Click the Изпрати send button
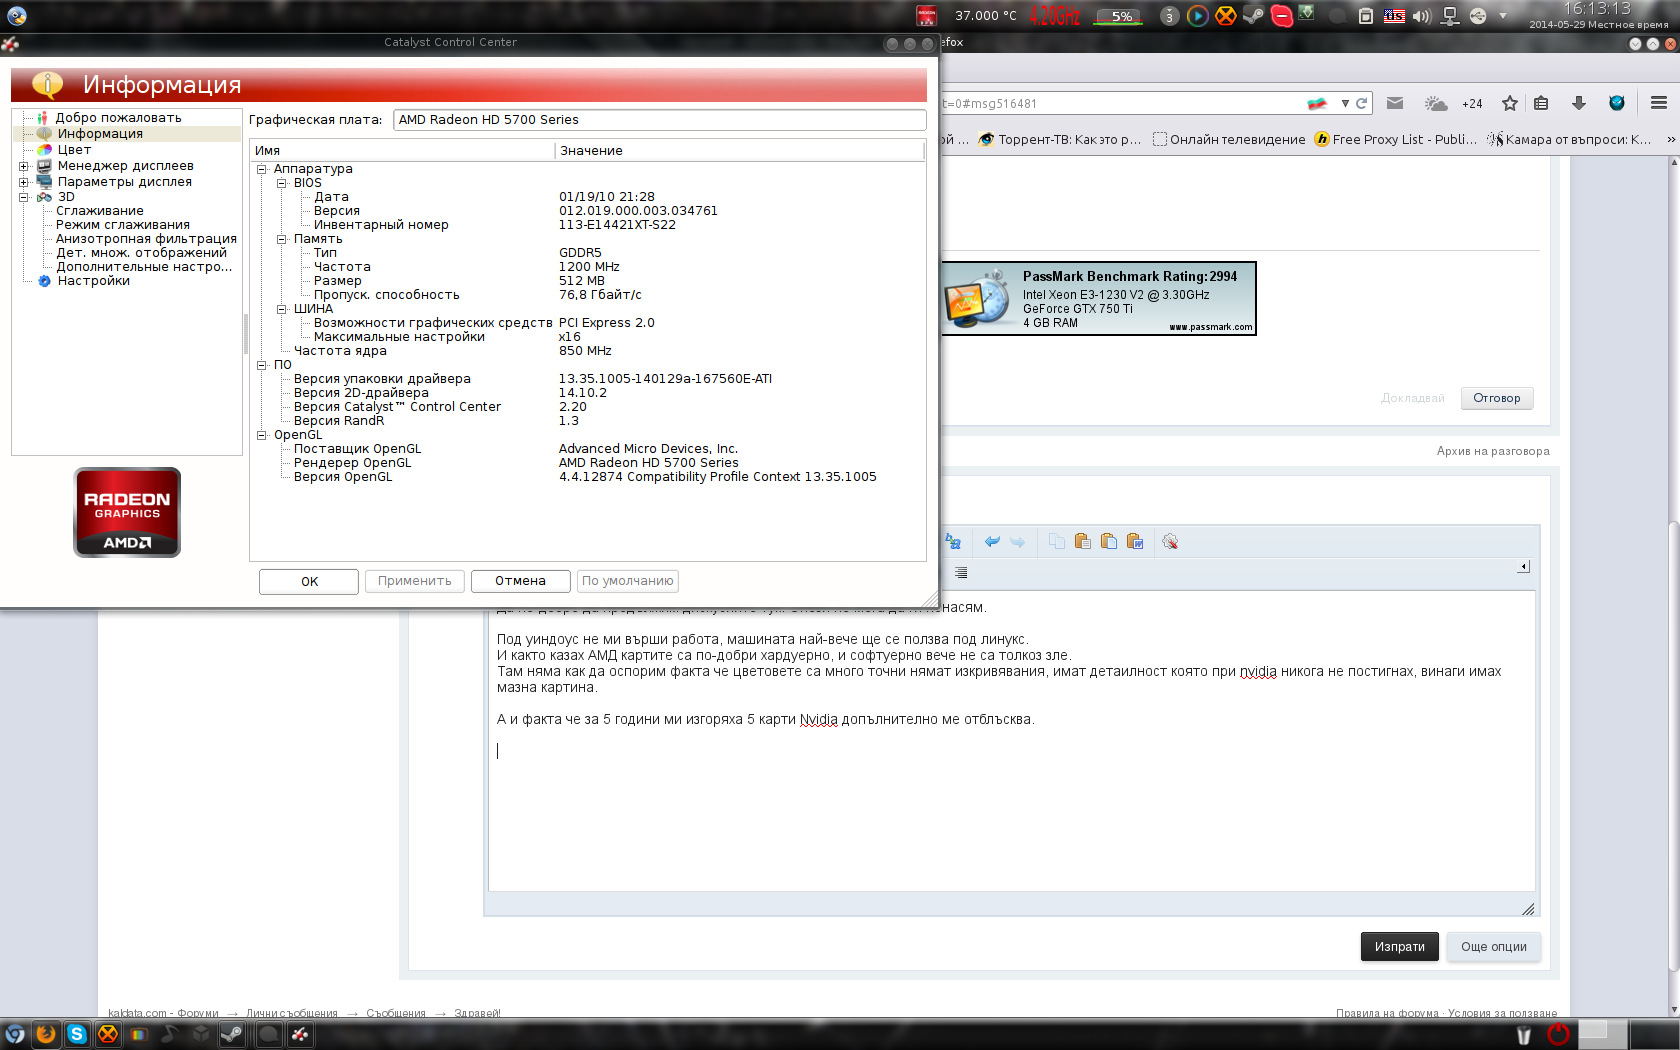Image resolution: width=1680 pixels, height=1050 pixels. point(1400,947)
